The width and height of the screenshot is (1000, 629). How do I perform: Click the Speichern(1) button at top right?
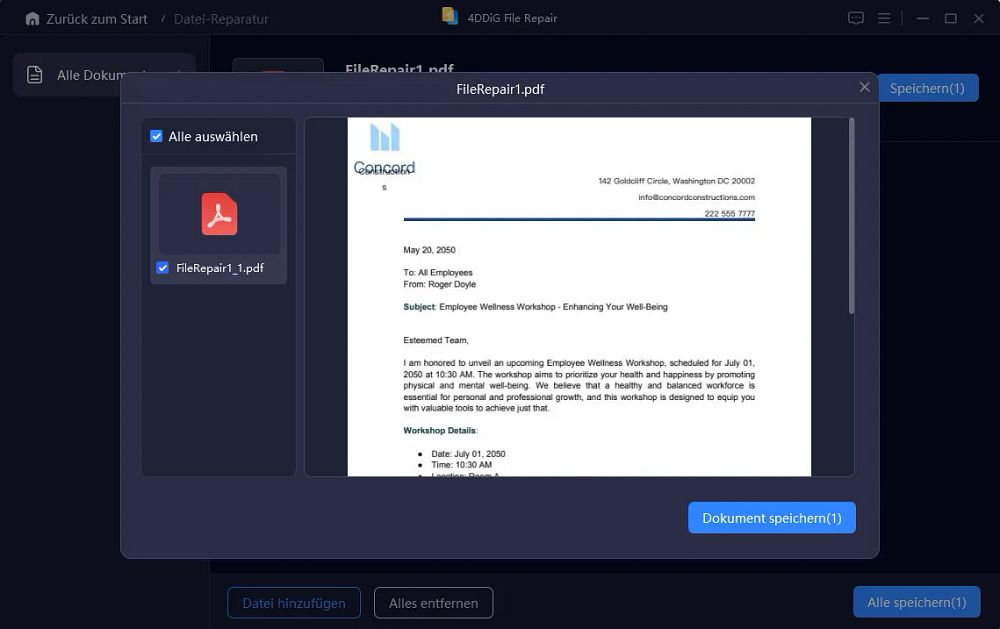tap(927, 88)
